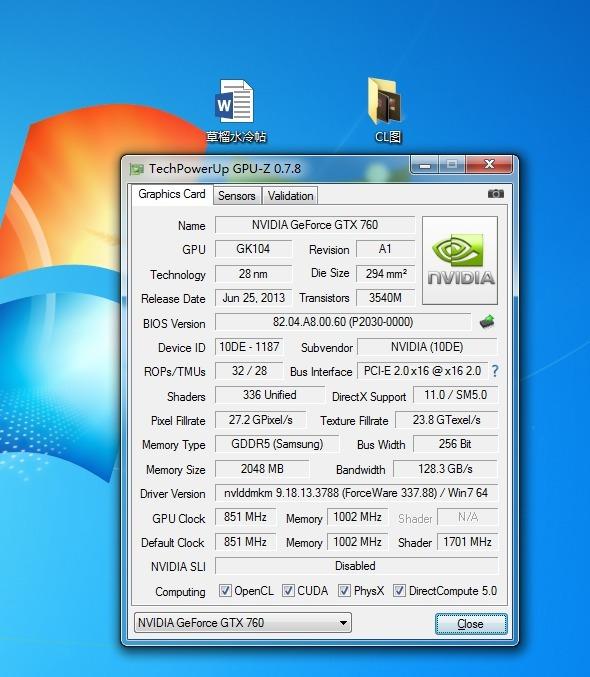Click the BIOS save chip icon
590x677 pixels.
(x=487, y=322)
